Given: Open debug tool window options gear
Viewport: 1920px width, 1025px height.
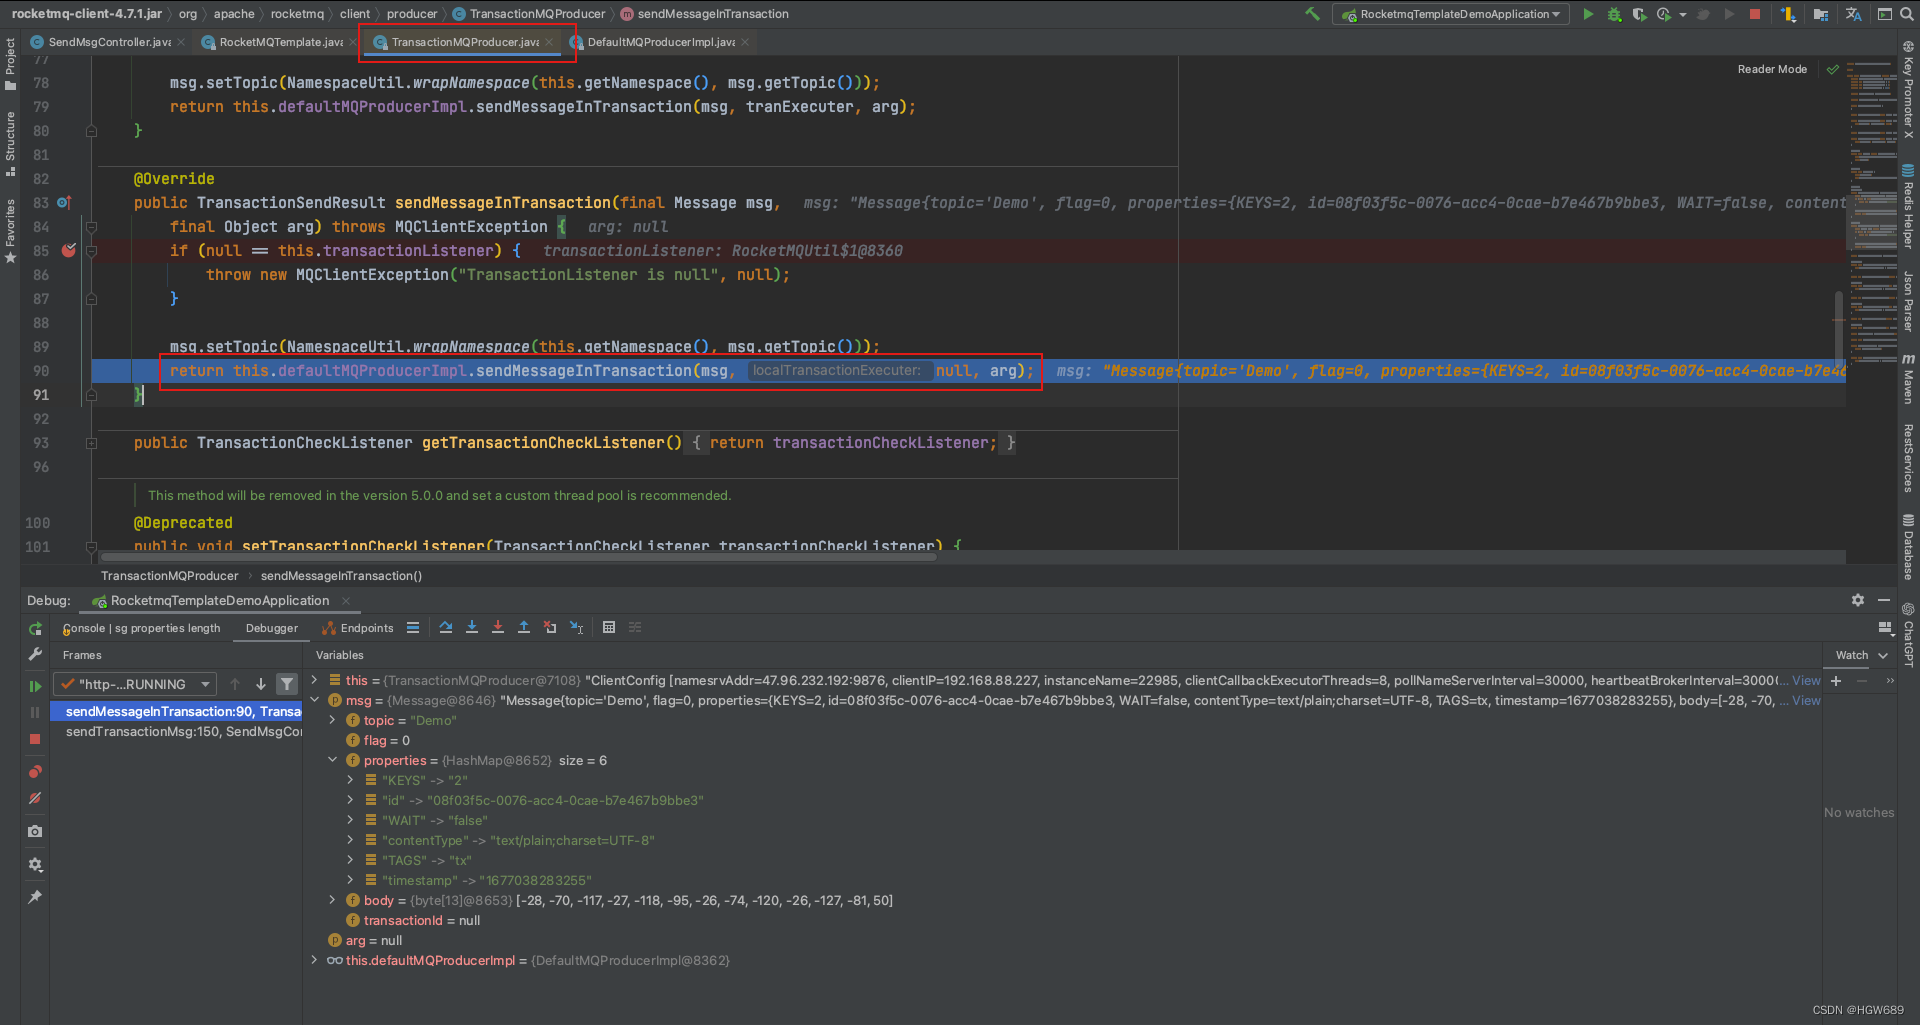Looking at the screenshot, I should click(x=1858, y=600).
